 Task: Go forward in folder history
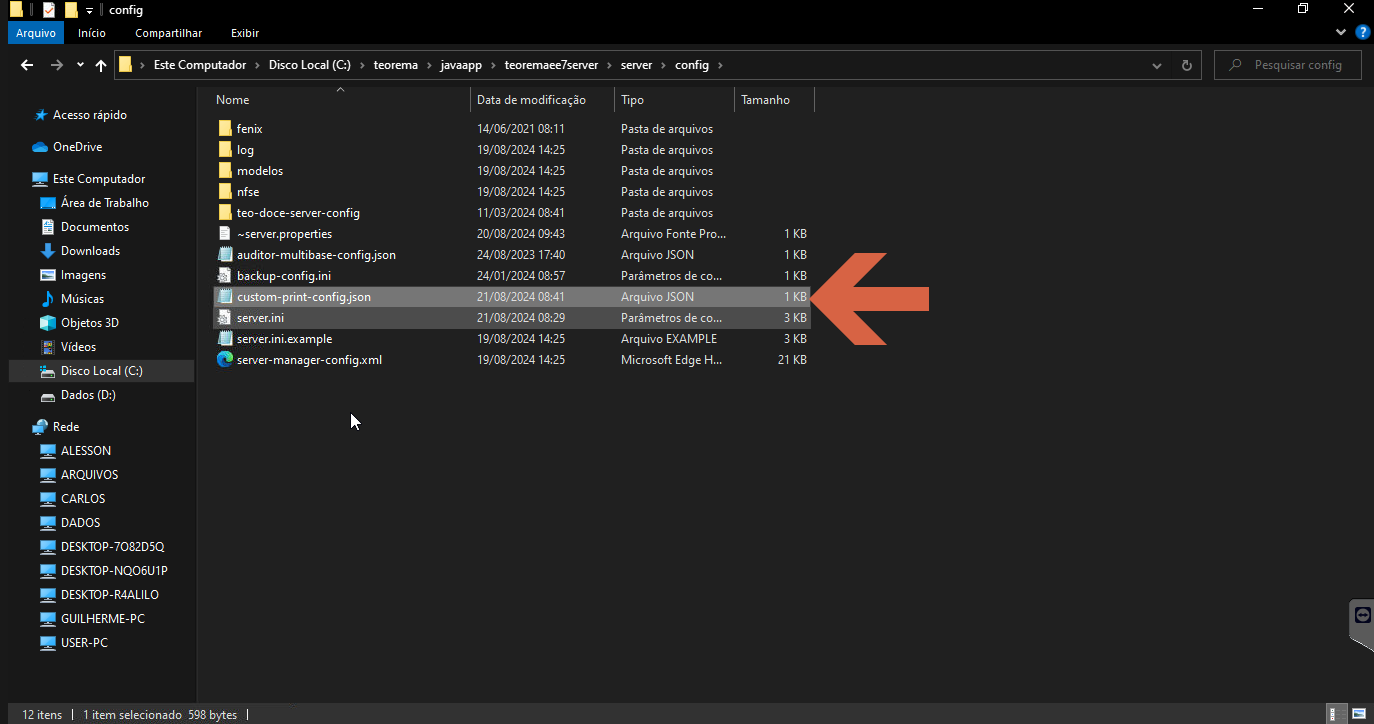click(x=56, y=65)
